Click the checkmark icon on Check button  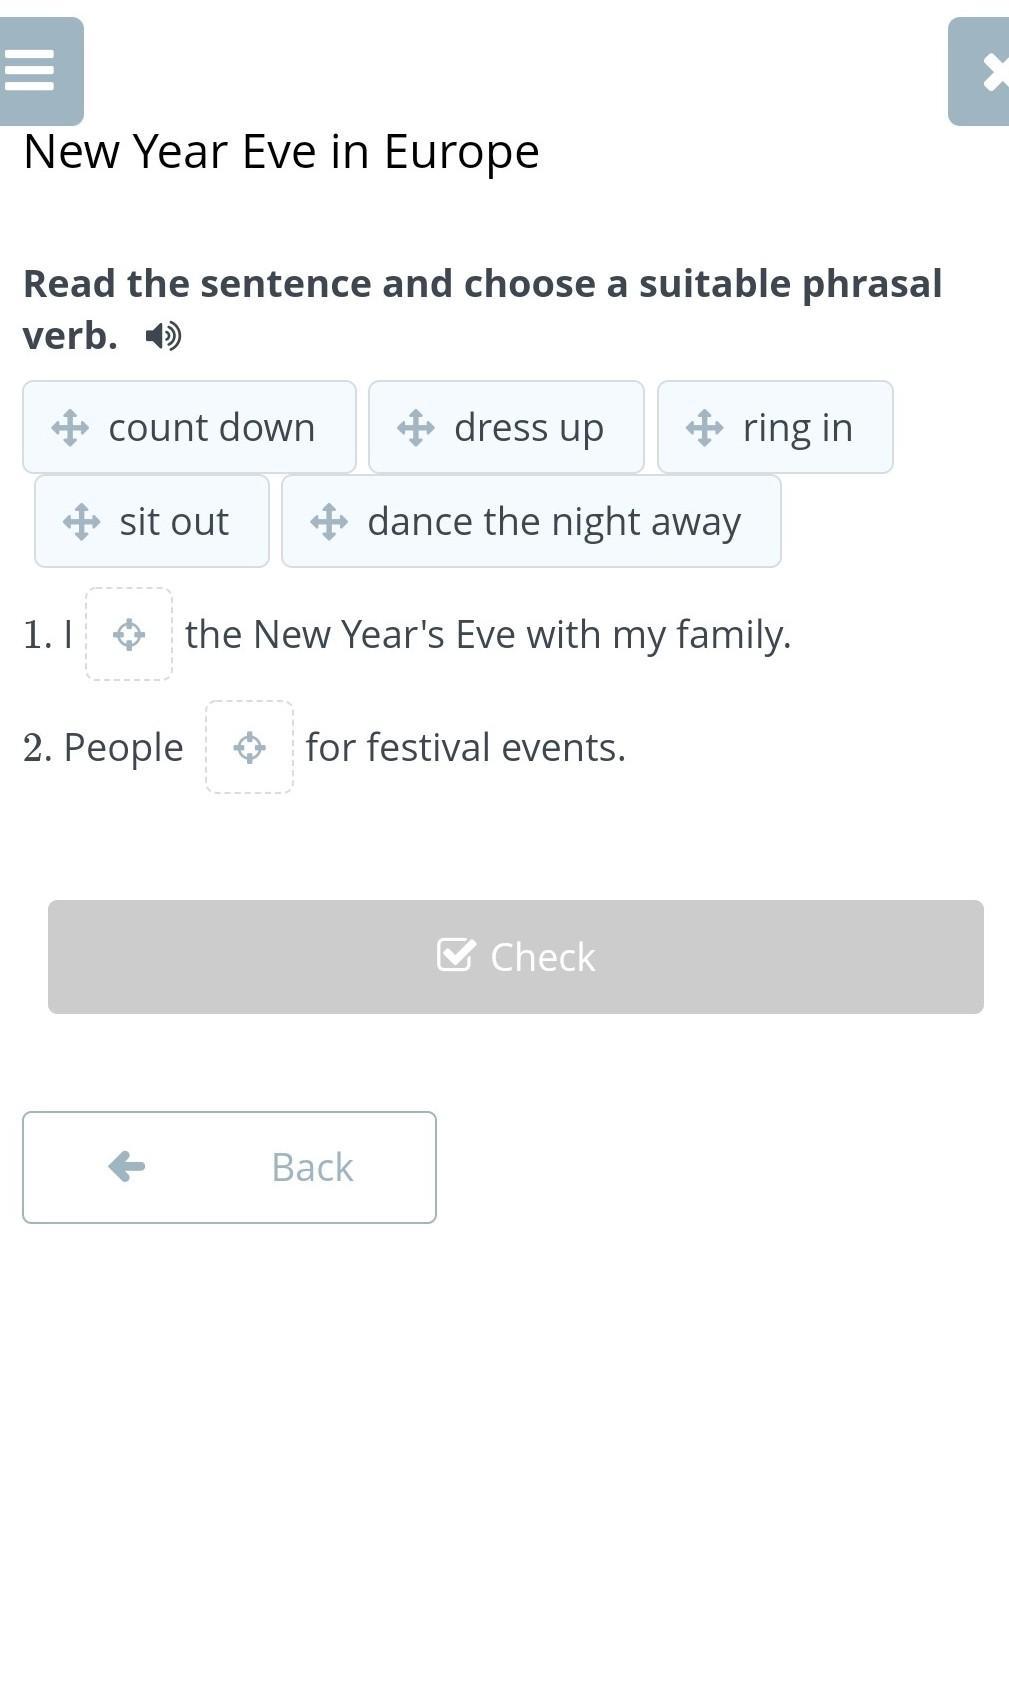tap(456, 955)
